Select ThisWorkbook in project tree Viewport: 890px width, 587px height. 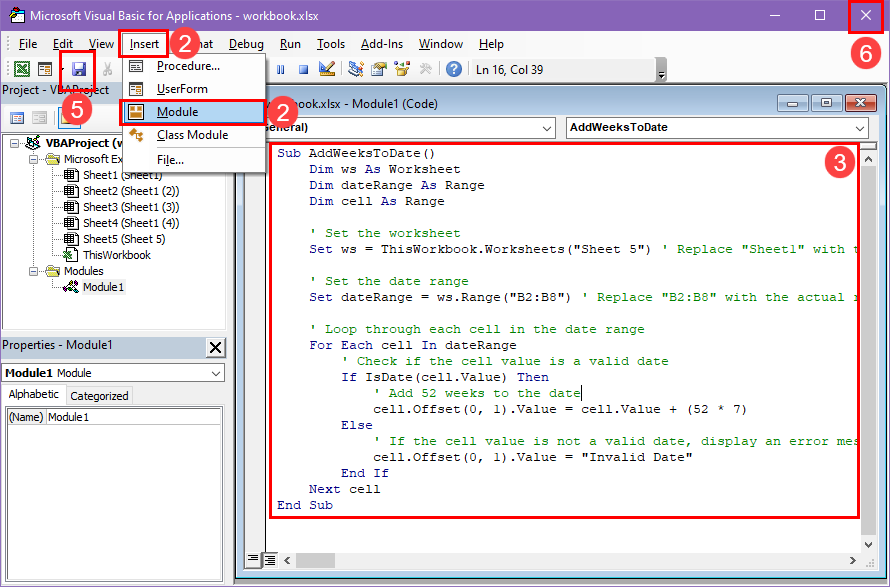coord(116,255)
